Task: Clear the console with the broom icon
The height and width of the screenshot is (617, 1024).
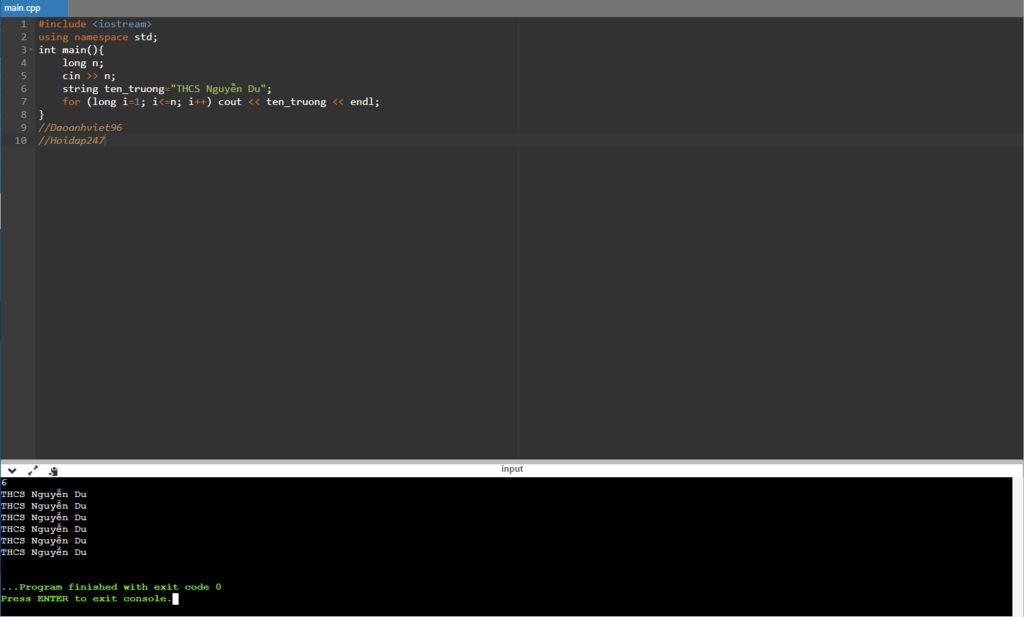Action: pos(54,471)
